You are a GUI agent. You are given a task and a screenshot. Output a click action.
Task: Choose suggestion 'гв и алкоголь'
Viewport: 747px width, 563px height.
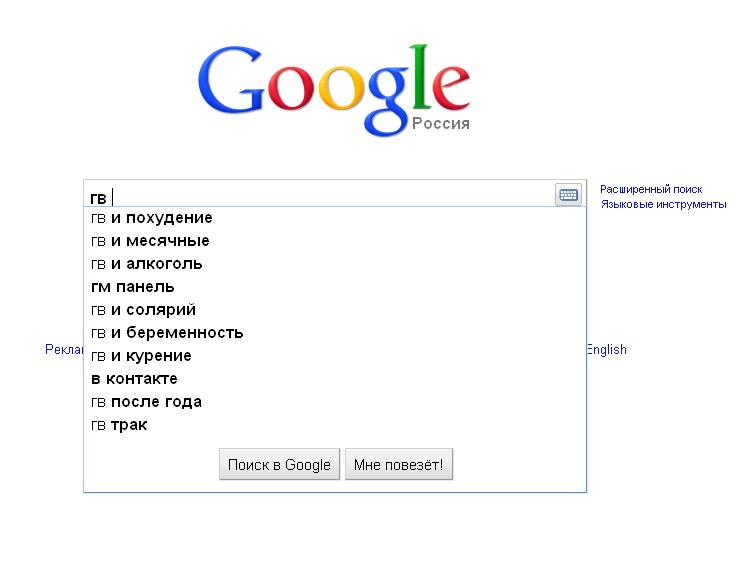coord(147,264)
